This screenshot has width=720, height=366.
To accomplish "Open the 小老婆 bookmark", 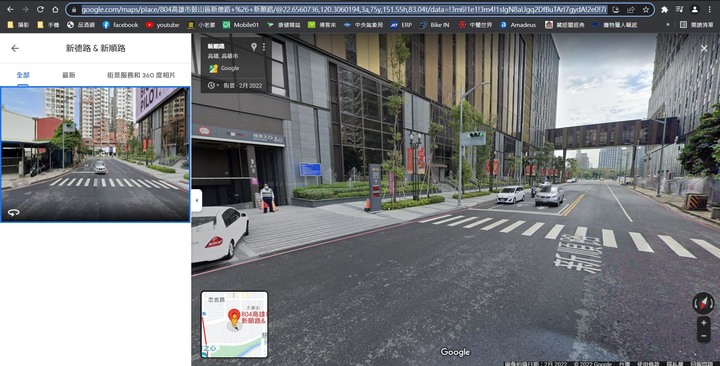I will 201,25.
